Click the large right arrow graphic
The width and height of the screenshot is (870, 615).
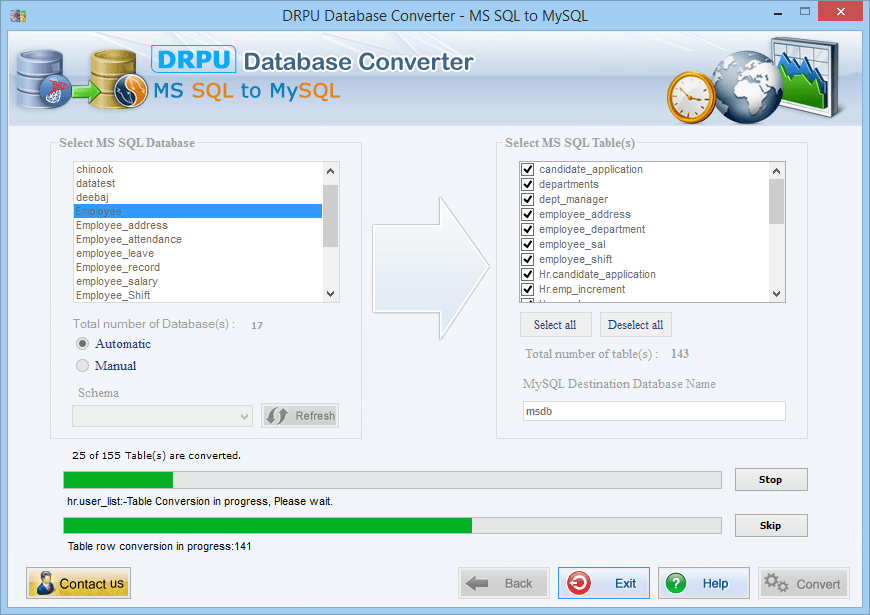click(431, 268)
